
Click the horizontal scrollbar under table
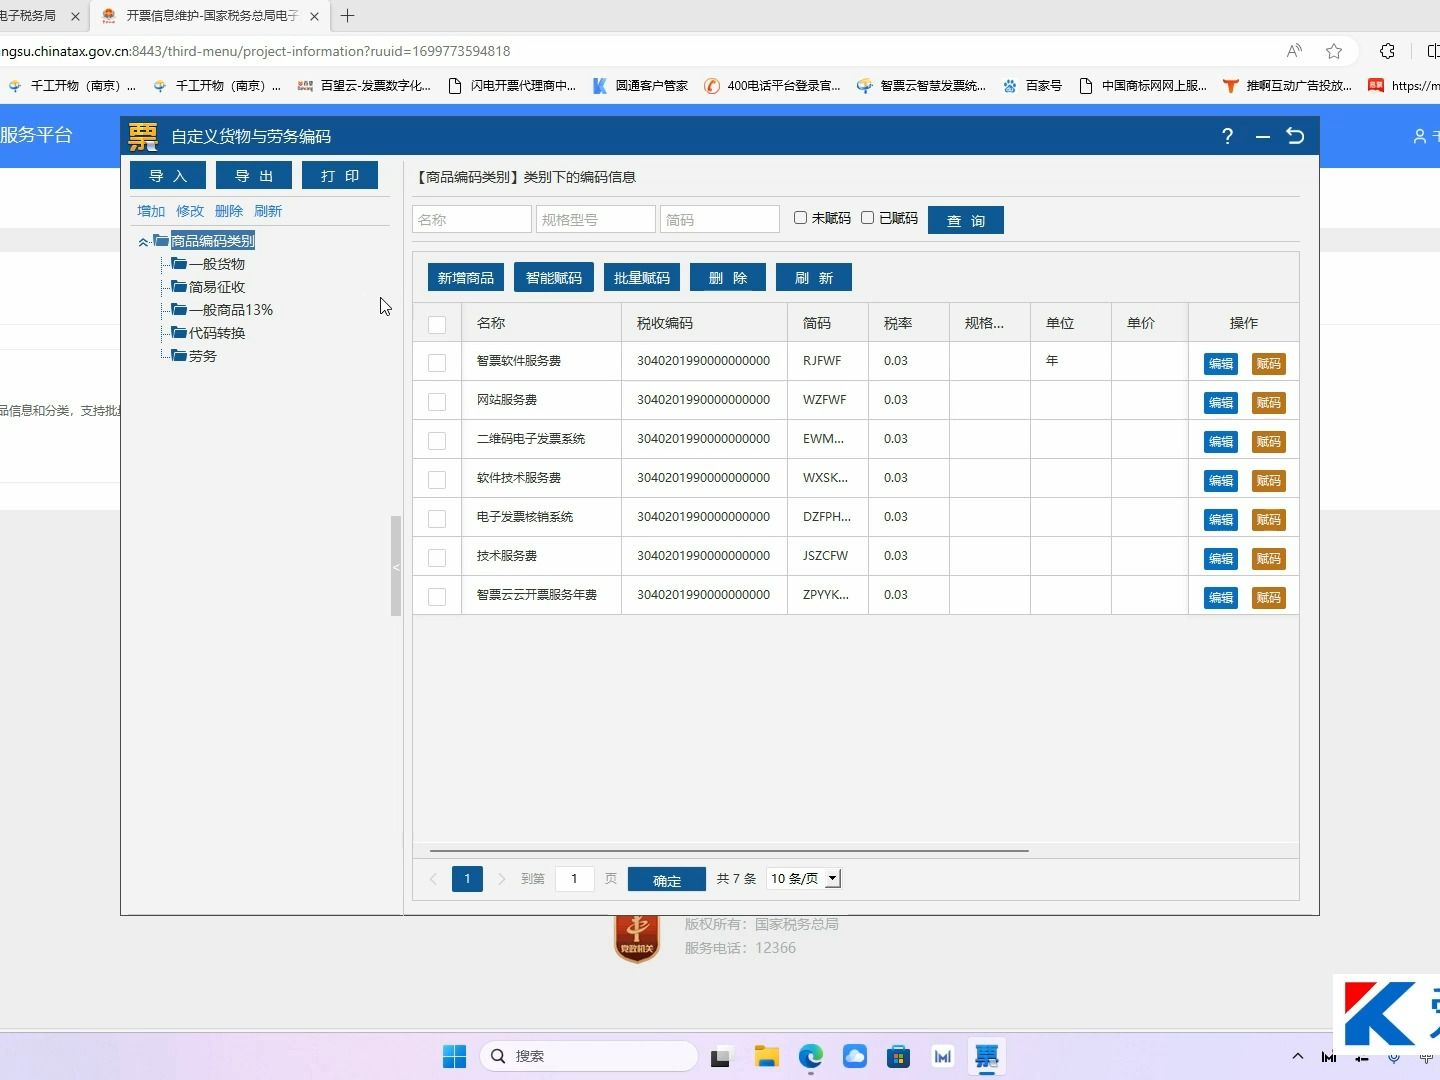(729, 851)
